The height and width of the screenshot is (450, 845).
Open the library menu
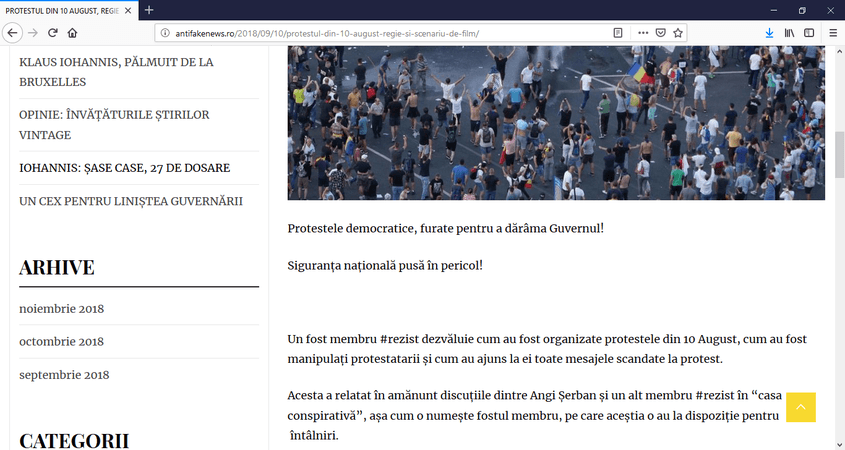[789, 33]
